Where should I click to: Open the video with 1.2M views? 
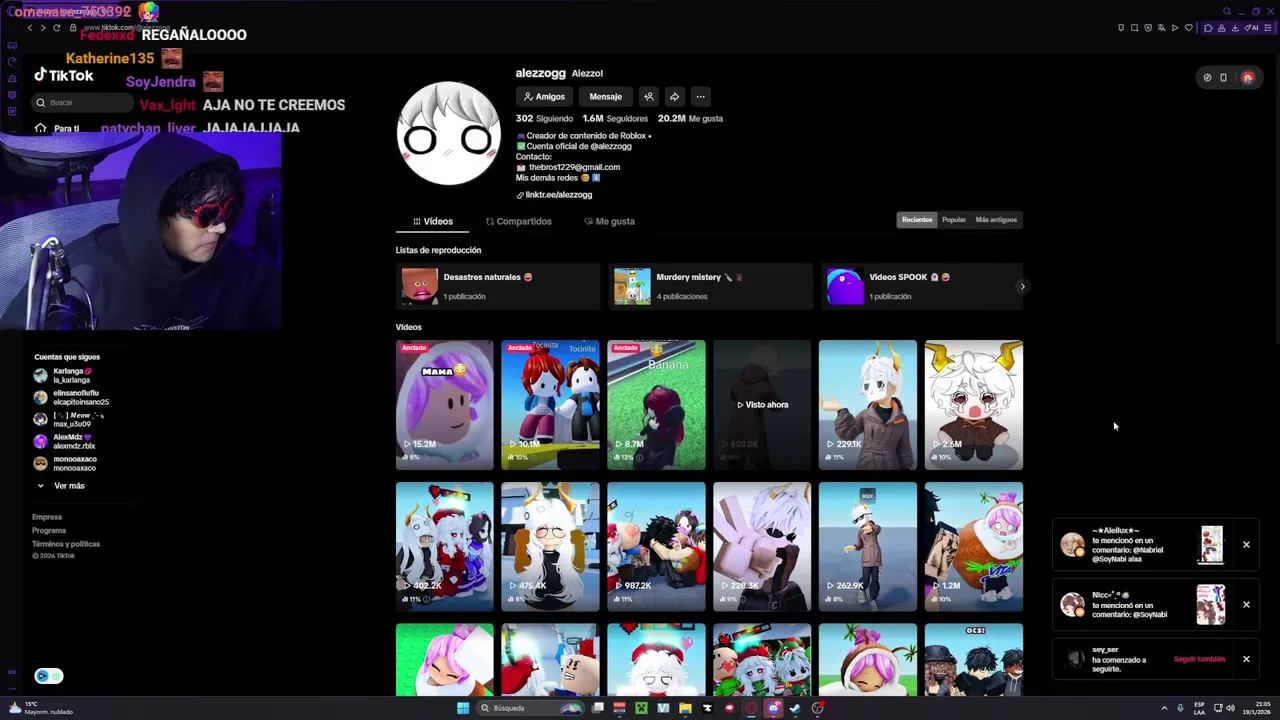click(974, 547)
